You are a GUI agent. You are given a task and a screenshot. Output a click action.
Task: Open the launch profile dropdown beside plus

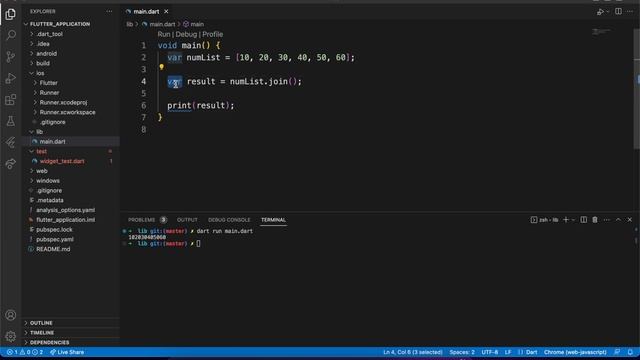573,220
